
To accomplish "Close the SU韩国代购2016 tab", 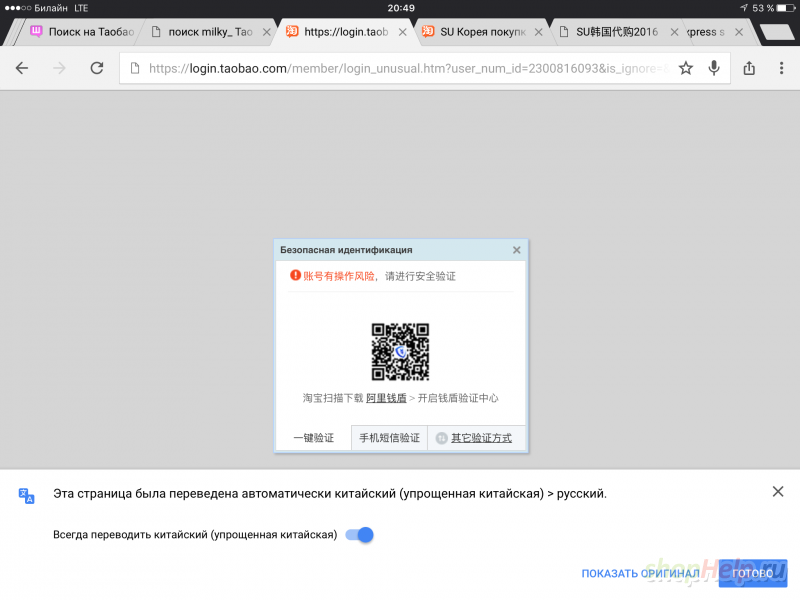I will (x=674, y=32).
